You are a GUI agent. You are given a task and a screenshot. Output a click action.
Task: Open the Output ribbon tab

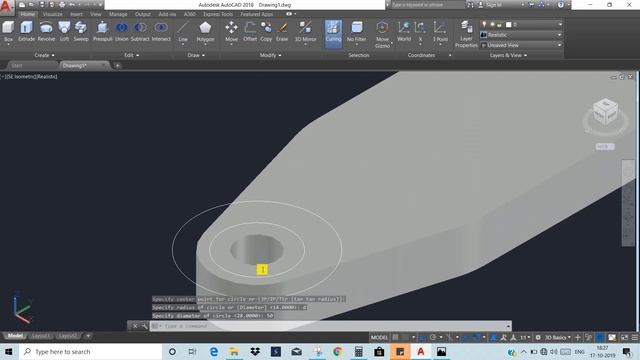[142, 14]
